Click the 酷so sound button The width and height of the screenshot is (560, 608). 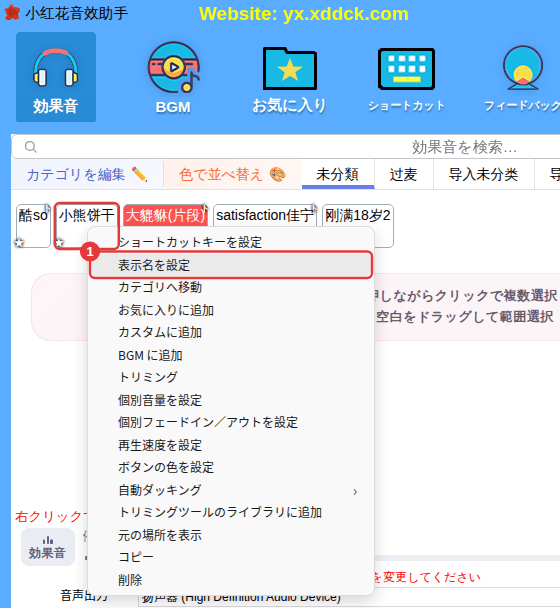33,226
